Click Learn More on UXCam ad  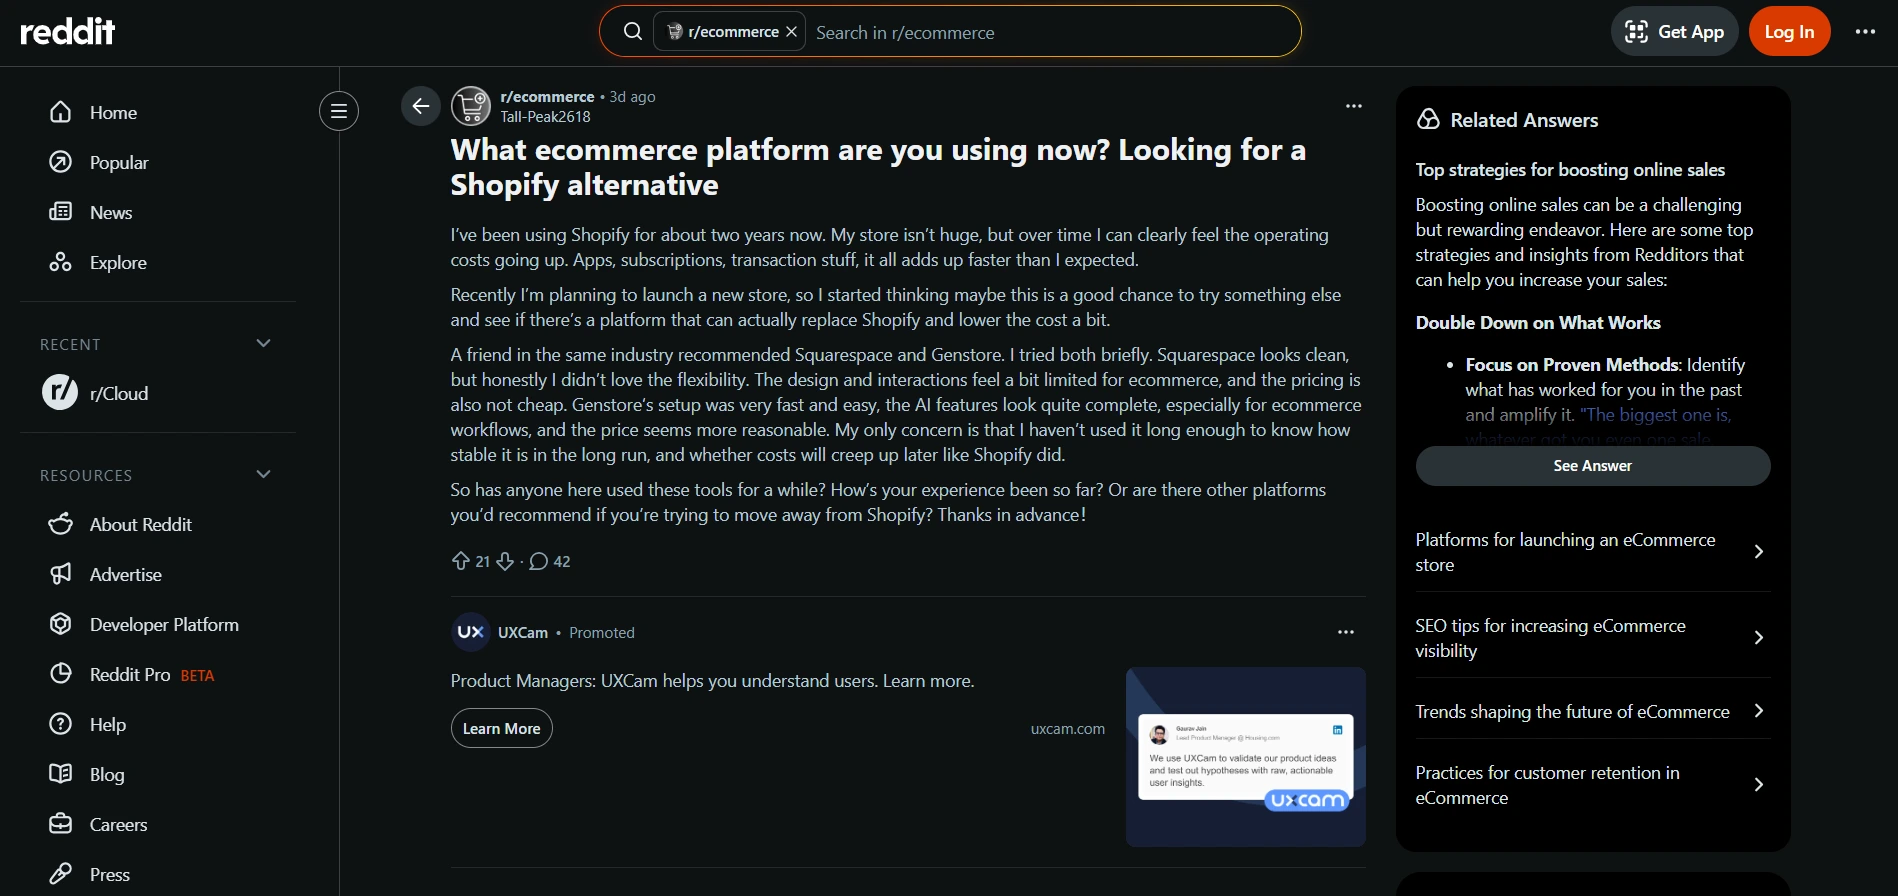click(501, 729)
